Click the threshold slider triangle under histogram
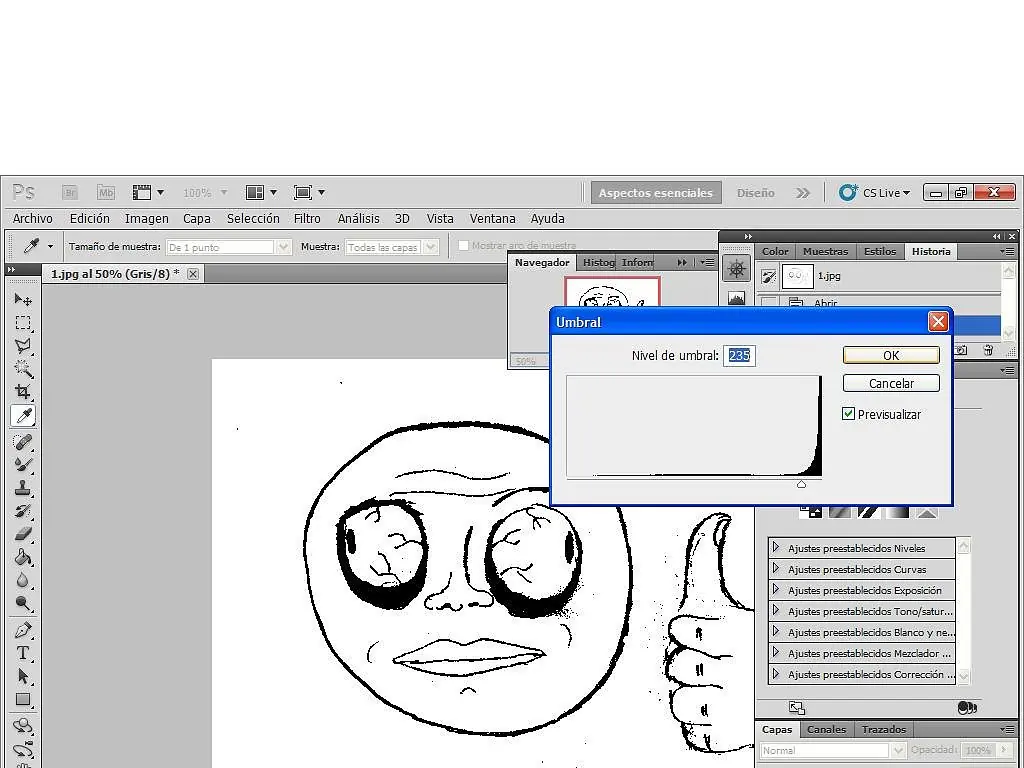The height and width of the screenshot is (768, 1024). [801, 484]
